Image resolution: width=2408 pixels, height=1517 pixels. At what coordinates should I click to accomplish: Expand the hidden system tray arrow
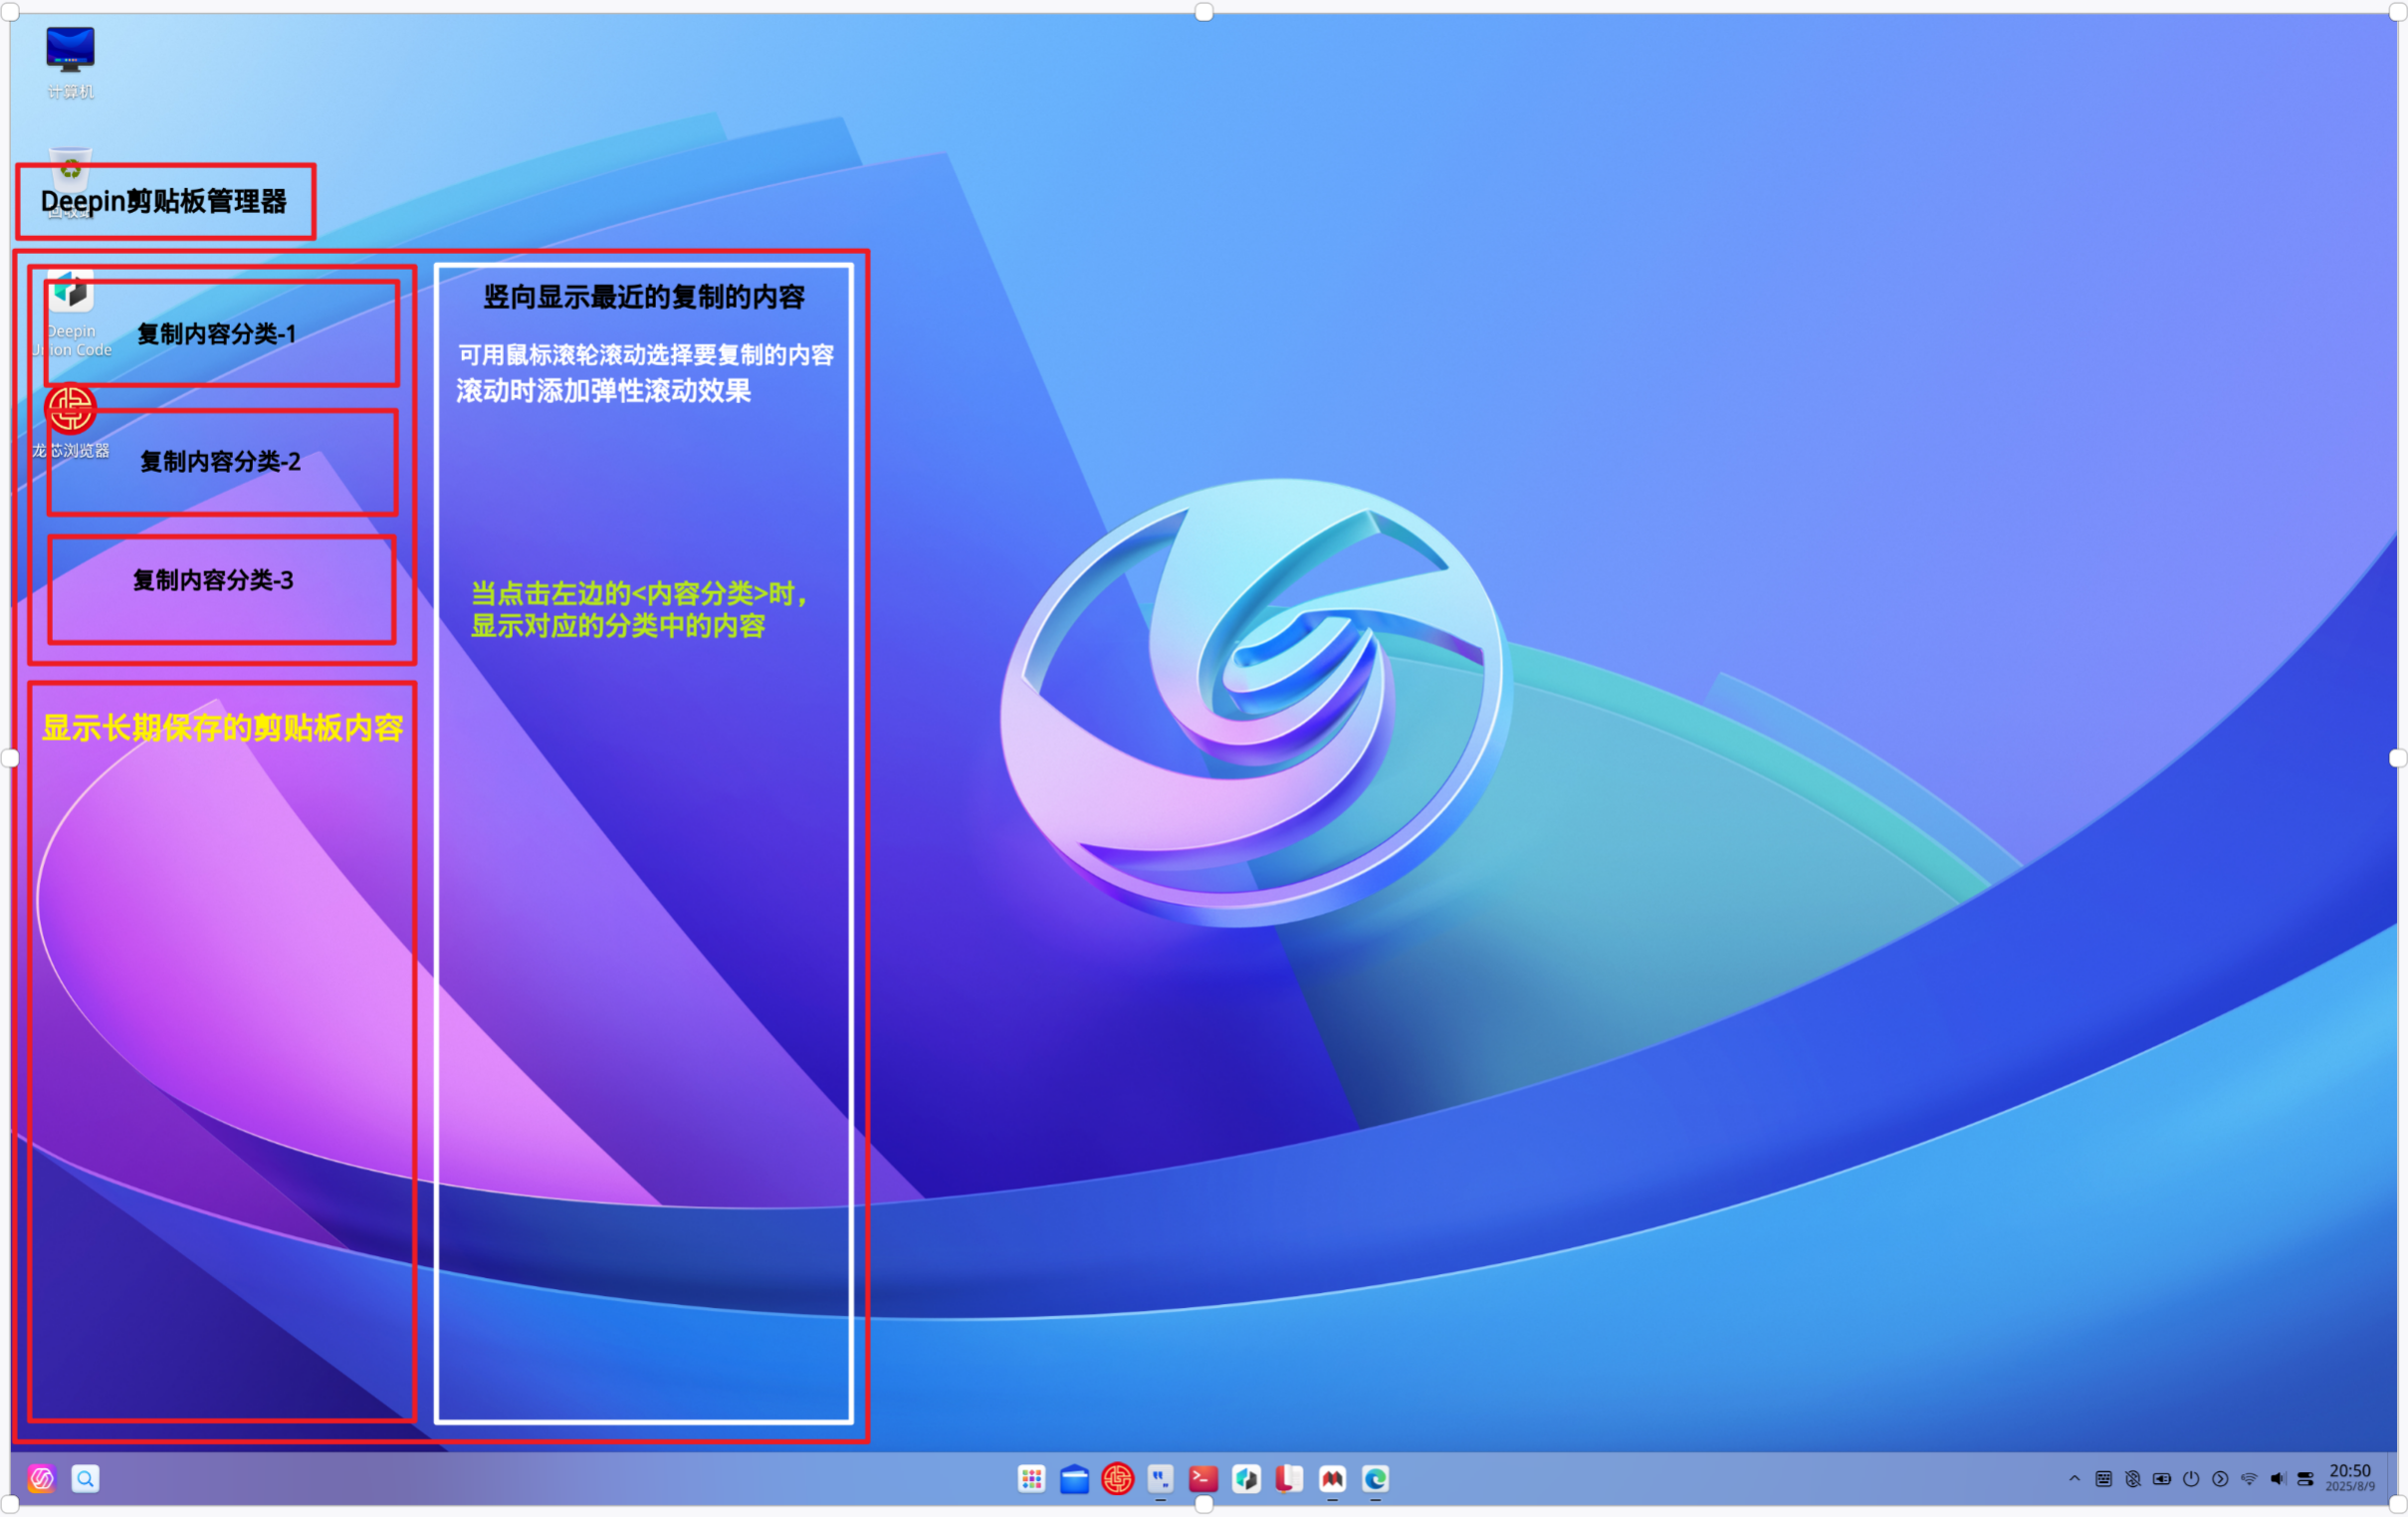pos(2074,1479)
